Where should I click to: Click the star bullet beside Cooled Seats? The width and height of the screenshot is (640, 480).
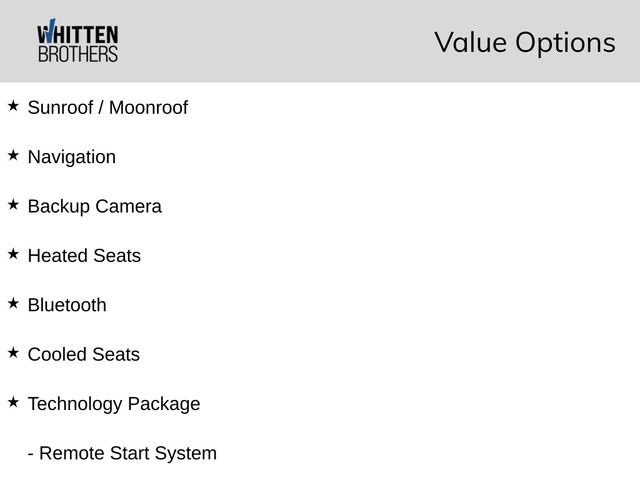pos(13,353)
